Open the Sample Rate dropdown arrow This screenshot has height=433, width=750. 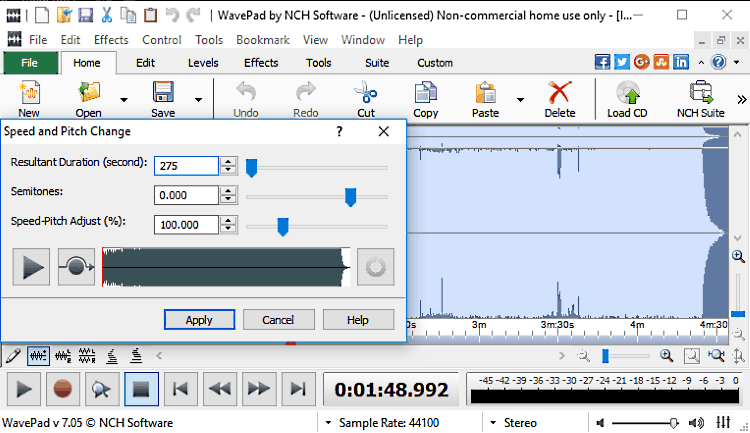click(328, 423)
